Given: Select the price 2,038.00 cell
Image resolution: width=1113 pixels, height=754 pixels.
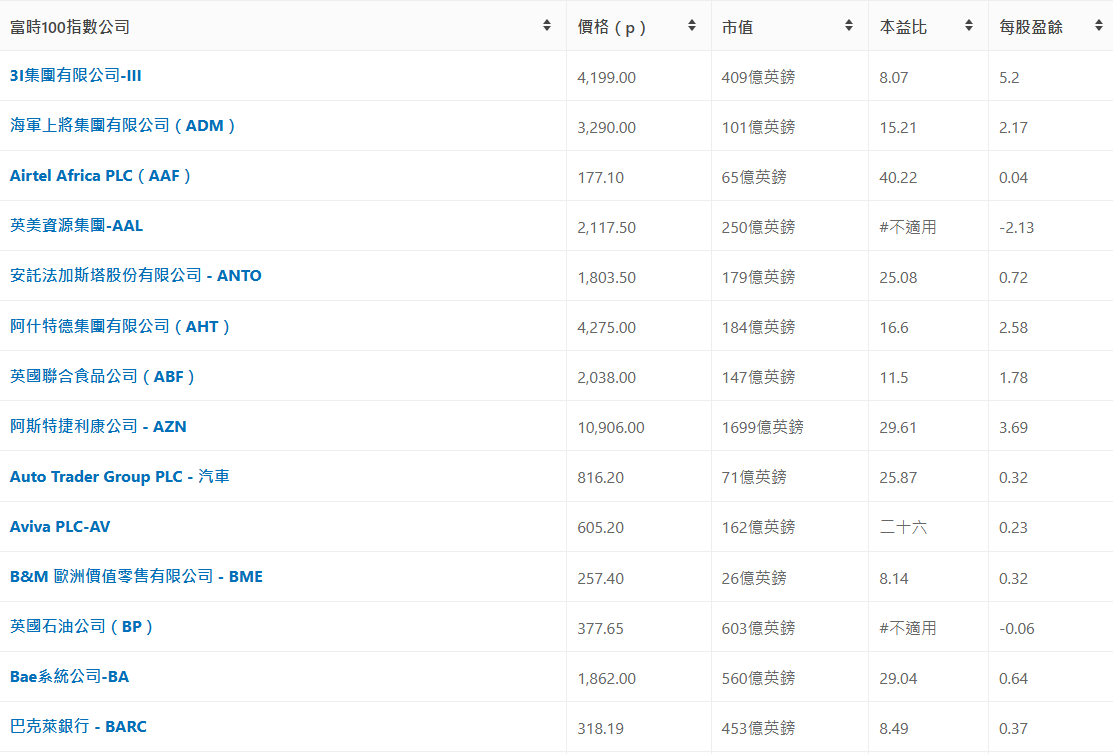Looking at the screenshot, I should 606,378.
